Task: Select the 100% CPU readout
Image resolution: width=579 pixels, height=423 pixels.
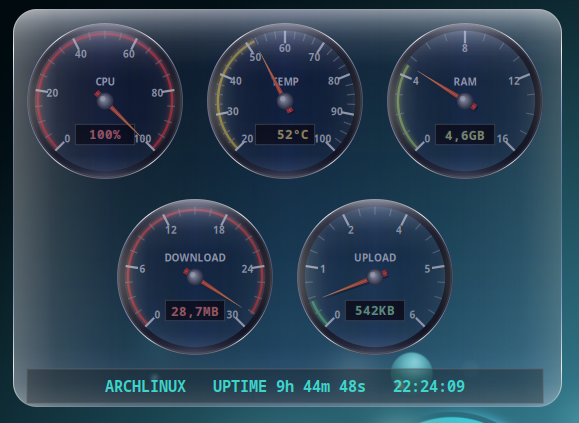Action: point(105,135)
